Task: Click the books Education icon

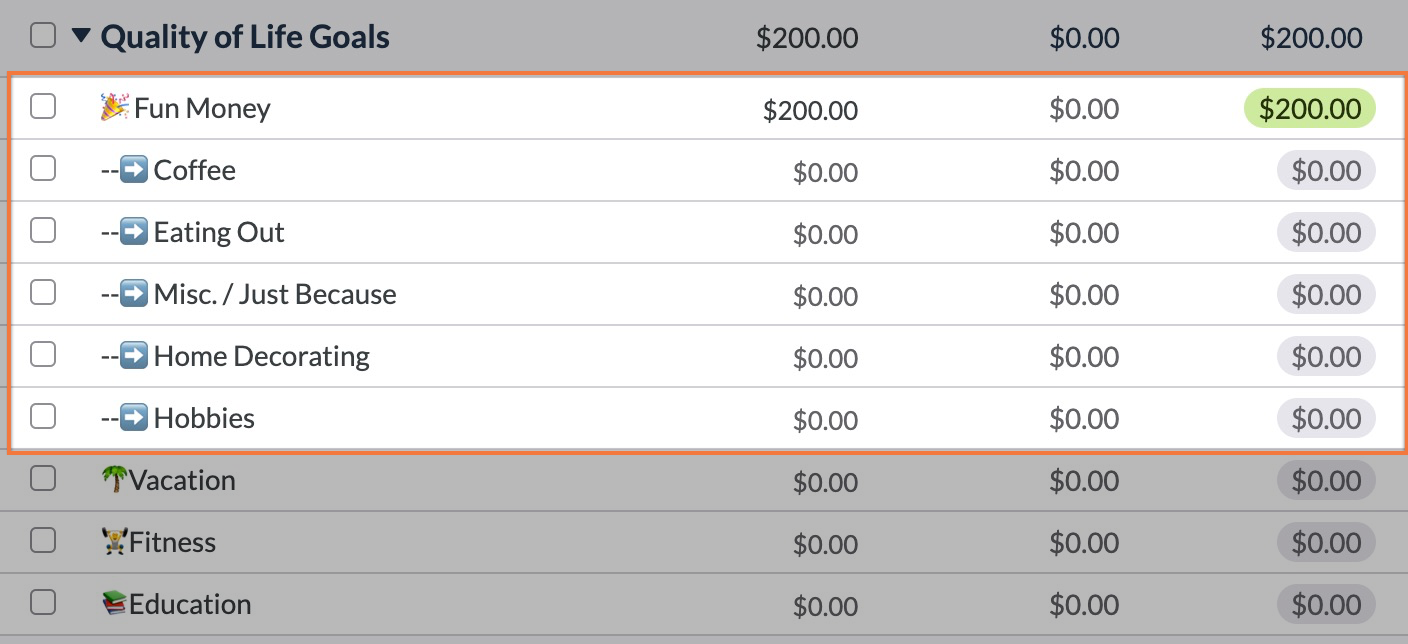Action: tap(114, 604)
